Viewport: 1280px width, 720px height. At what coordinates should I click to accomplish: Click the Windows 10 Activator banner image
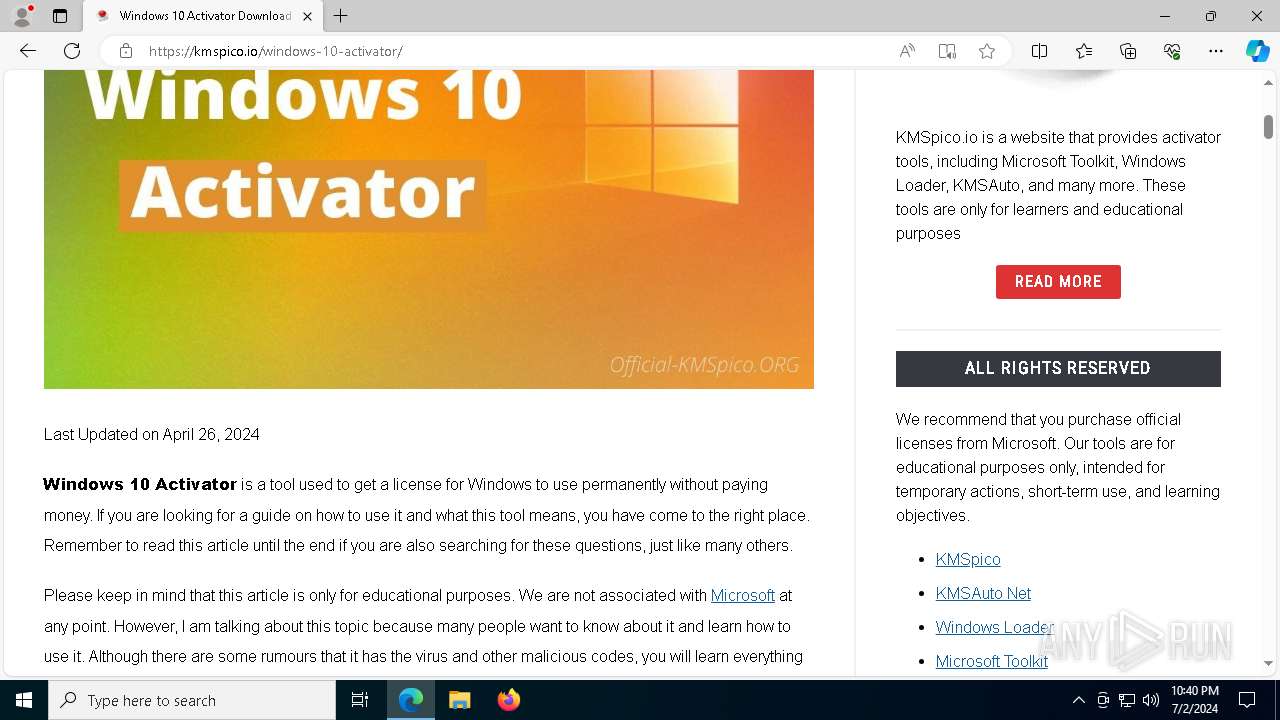(x=429, y=229)
